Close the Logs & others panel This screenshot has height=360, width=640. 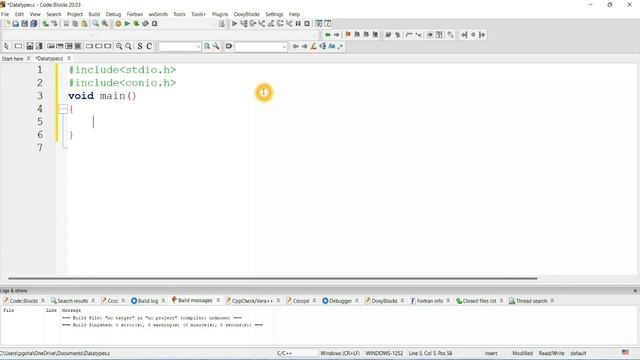pos(635,291)
